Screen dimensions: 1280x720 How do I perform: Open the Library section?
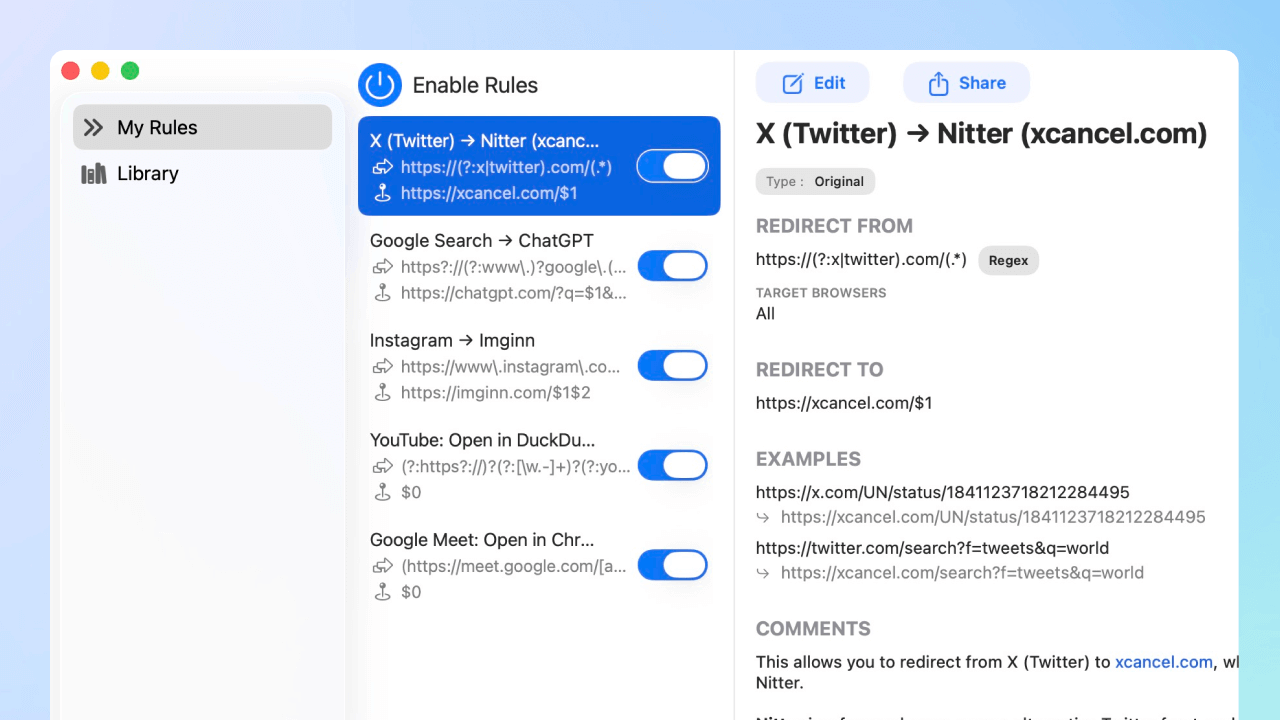148,173
